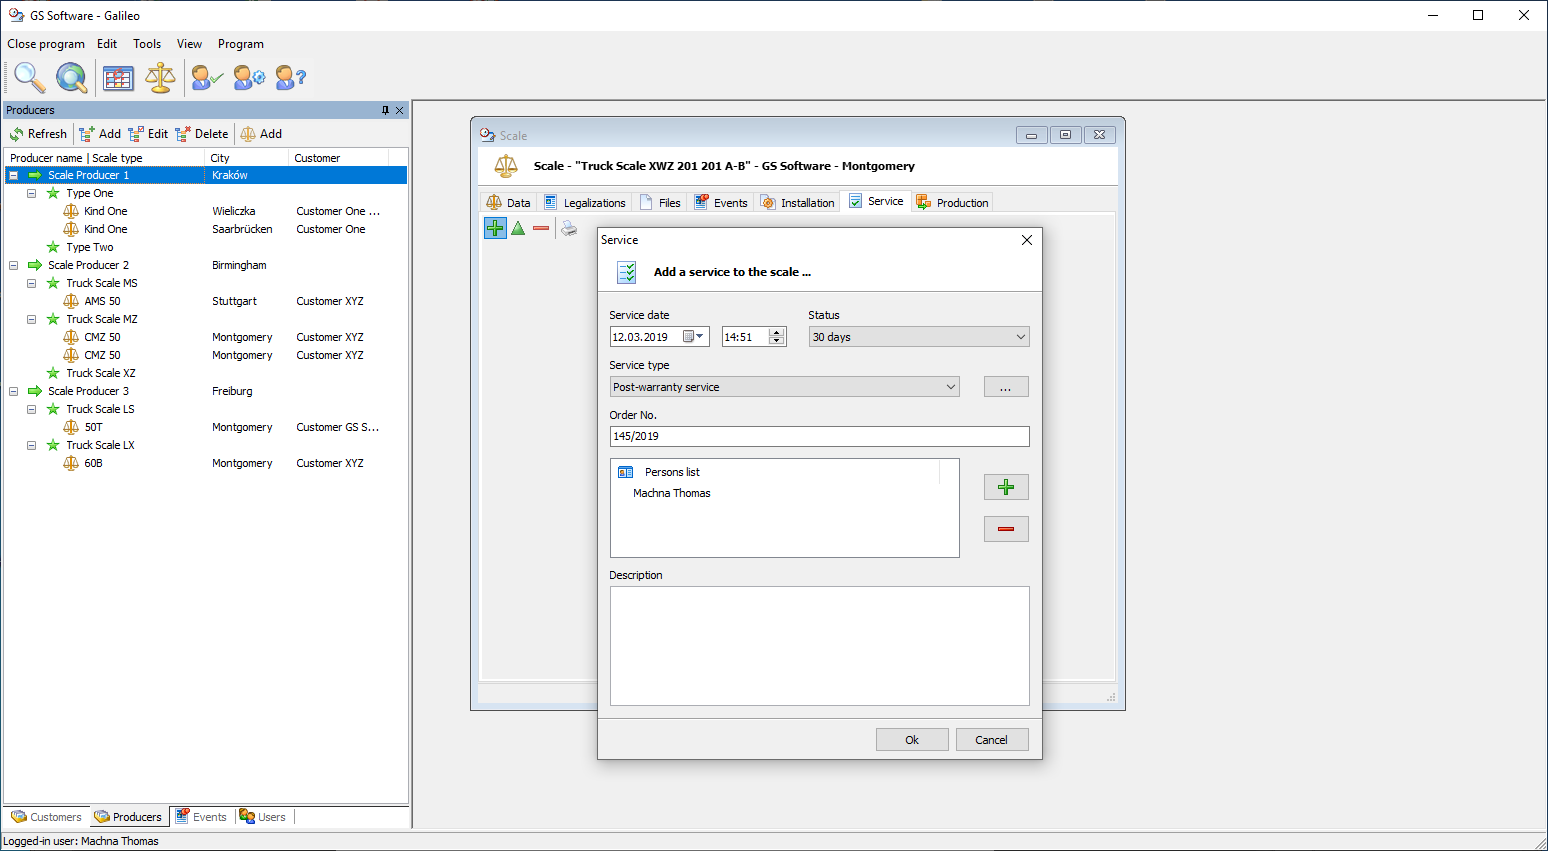Open the Tools menu
Screen dimensions: 1548x851
(147, 44)
